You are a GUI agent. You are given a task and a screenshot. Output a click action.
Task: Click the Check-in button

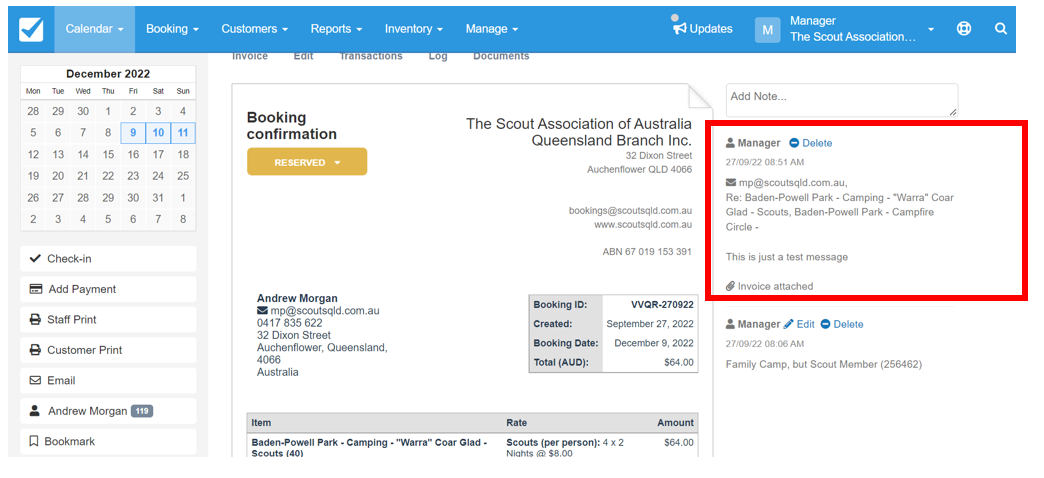coord(108,258)
